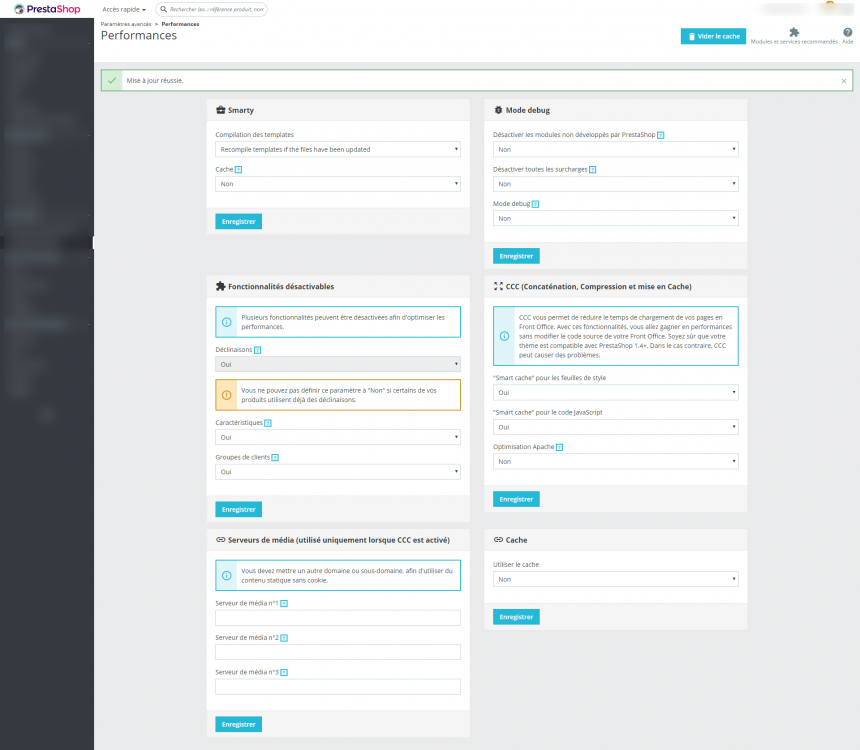Viewport: 860px width, 750px height.
Task: Click the help icon beside Optimisation Apache
Action: point(559,447)
